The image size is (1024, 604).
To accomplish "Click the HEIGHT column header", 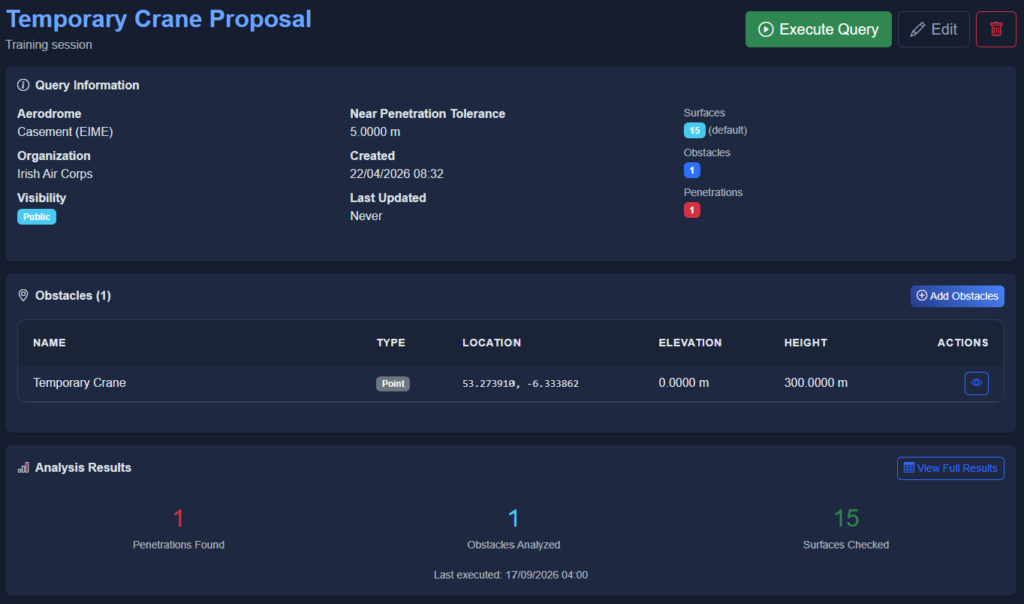I will [x=805, y=343].
